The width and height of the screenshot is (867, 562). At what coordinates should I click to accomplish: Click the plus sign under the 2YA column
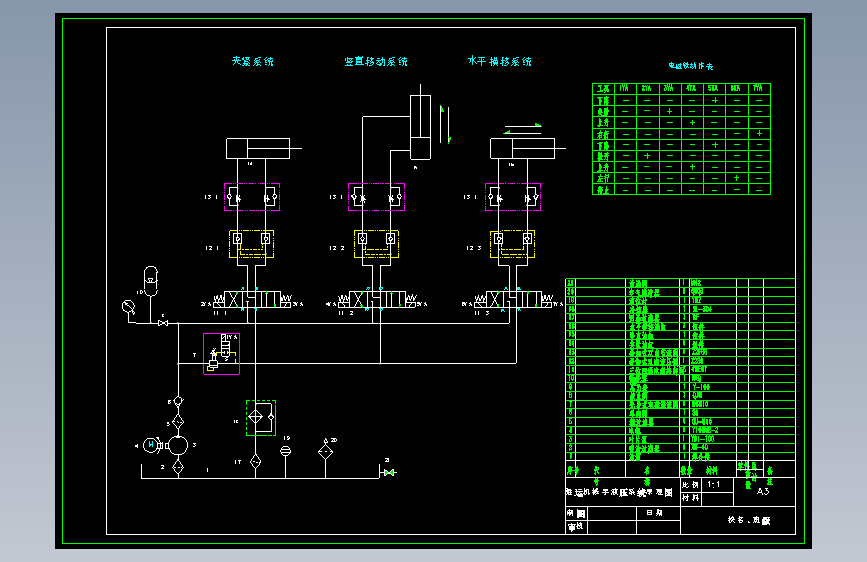point(647,156)
